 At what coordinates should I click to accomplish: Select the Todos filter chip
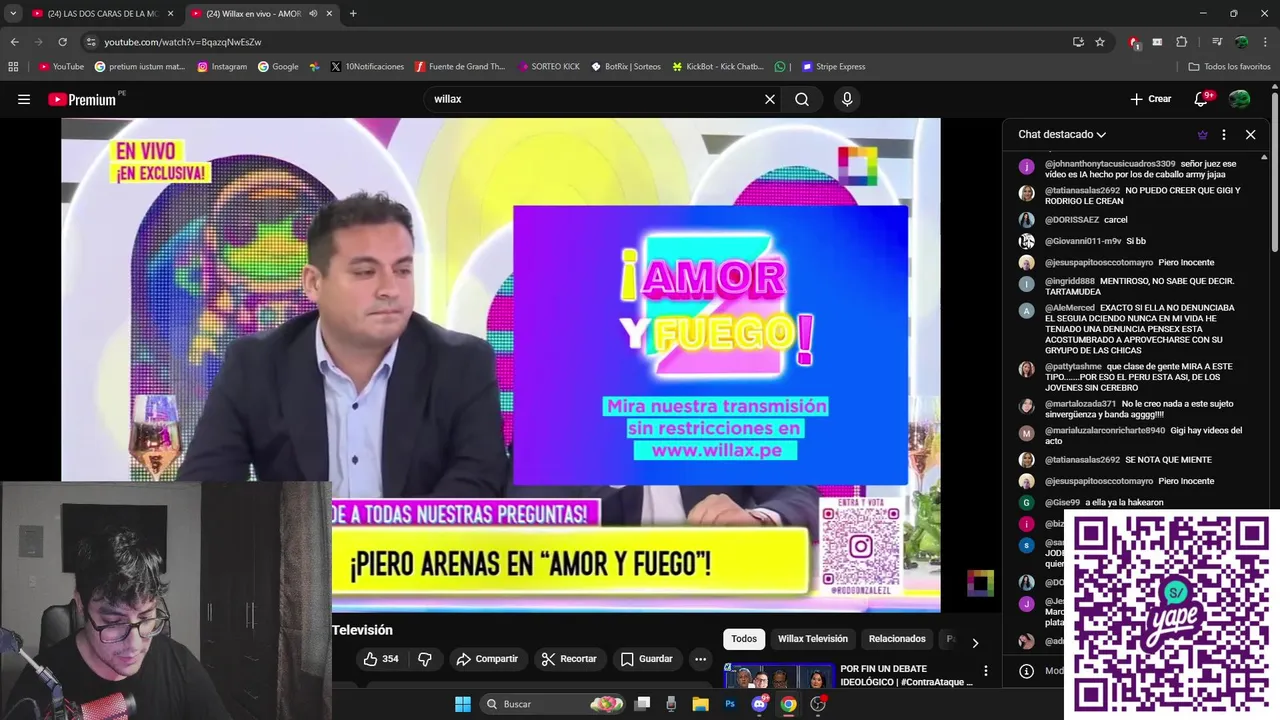pos(744,639)
